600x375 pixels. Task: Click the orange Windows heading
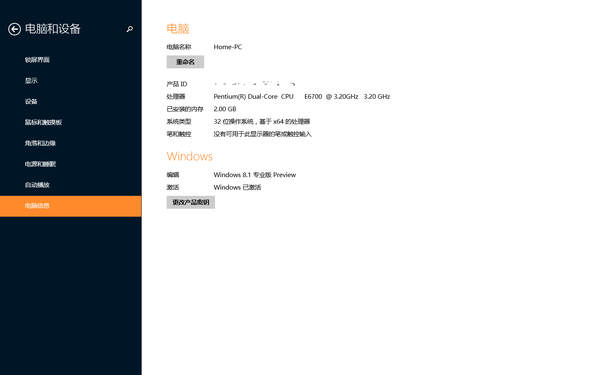click(189, 157)
